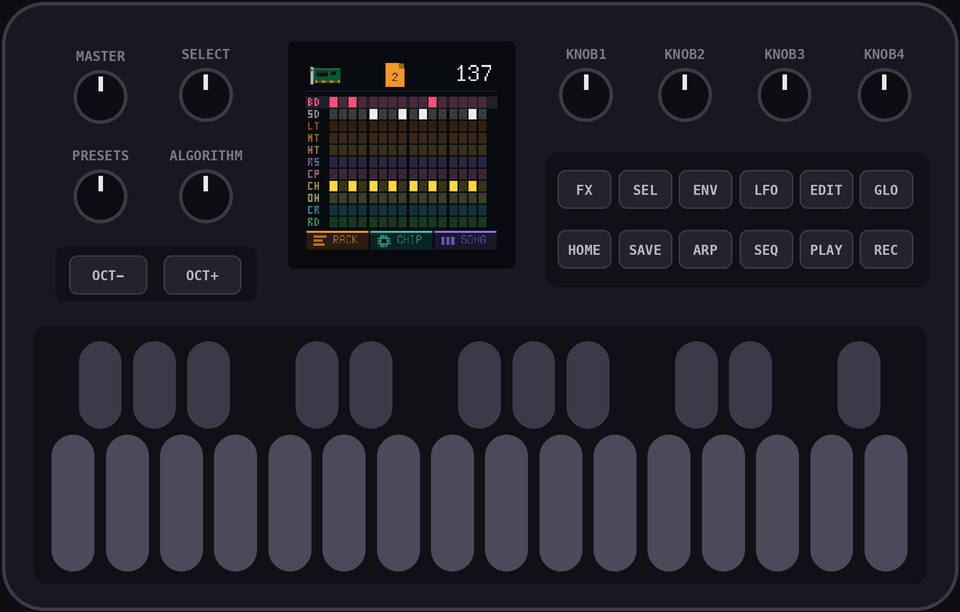Click the SAVE button
Viewport: 960px width, 612px height.
645,250
